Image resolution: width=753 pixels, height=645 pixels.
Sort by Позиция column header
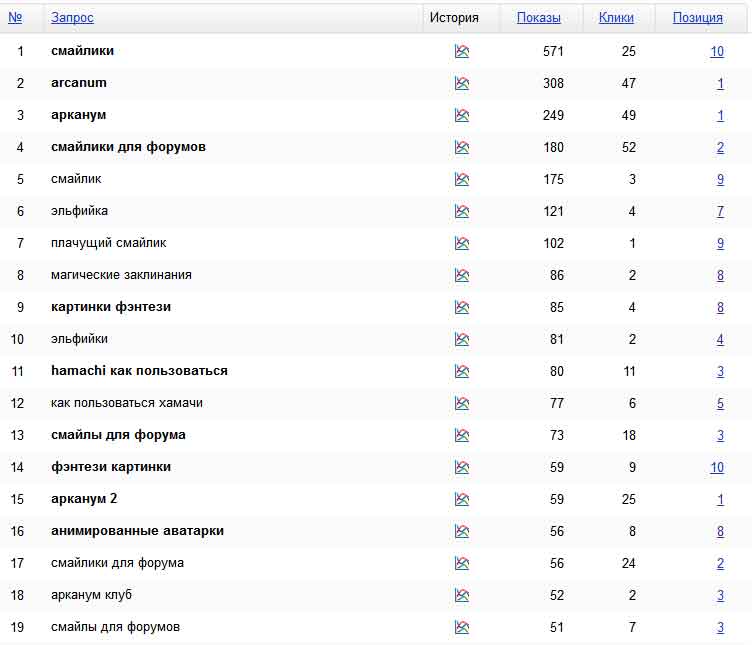[697, 18]
